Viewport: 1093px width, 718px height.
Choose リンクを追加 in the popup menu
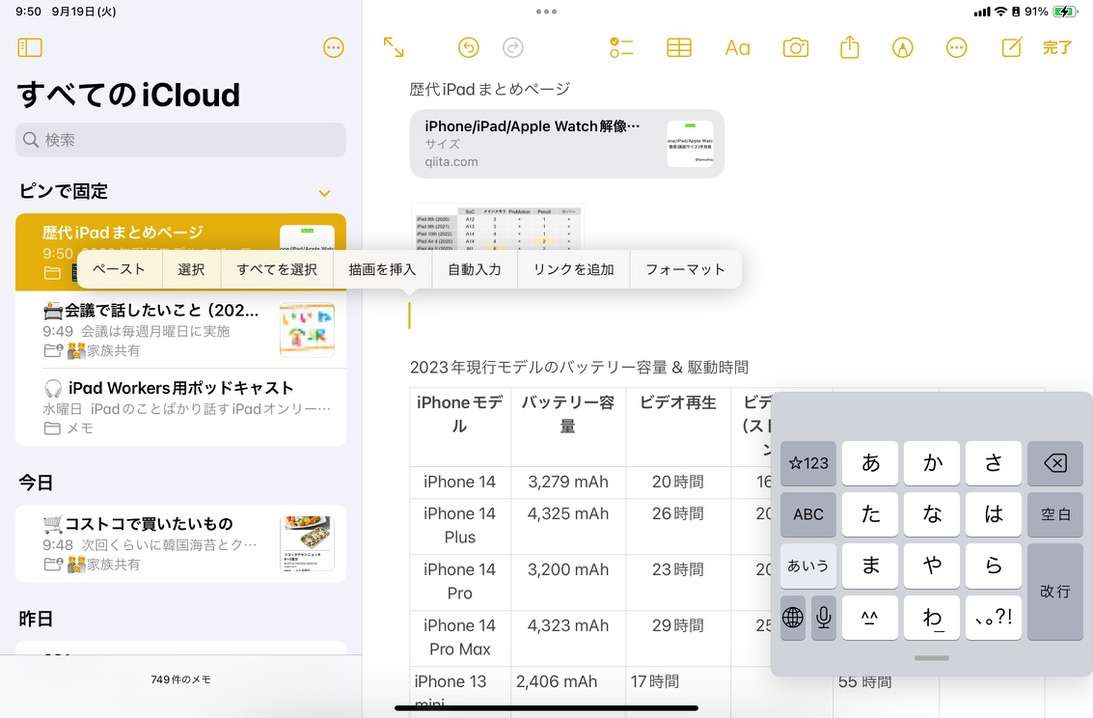(x=574, y=269)
